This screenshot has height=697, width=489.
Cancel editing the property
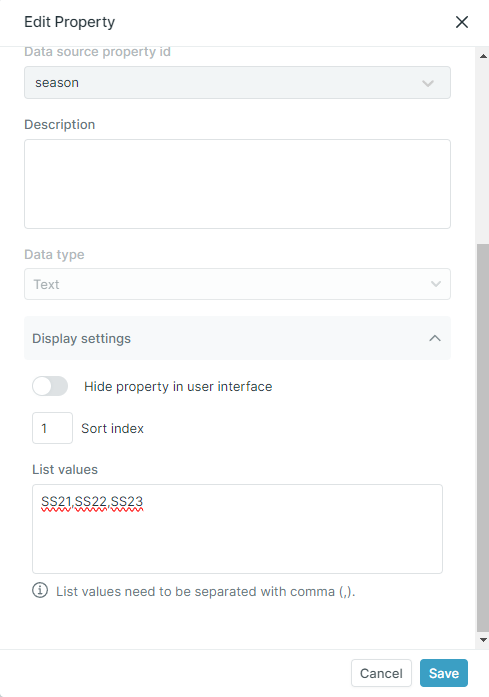click(381, 673)
